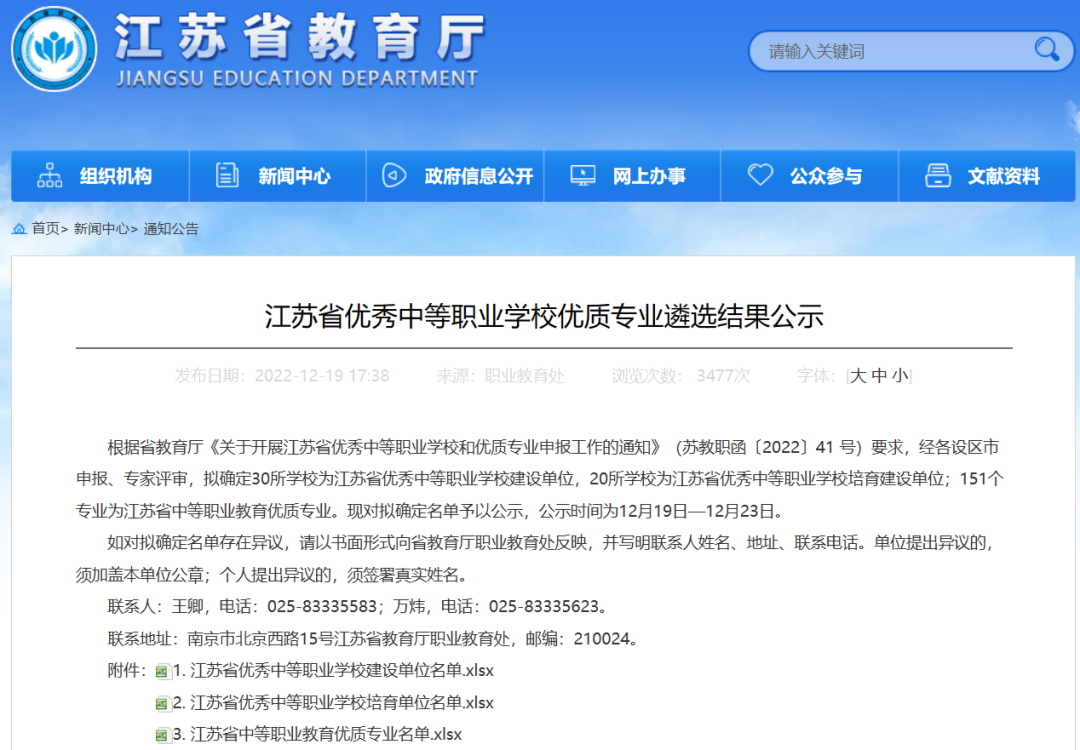Click the 公众参与 heart icon
This screenshot has width=1080, height=750.
tap(760, 175)
